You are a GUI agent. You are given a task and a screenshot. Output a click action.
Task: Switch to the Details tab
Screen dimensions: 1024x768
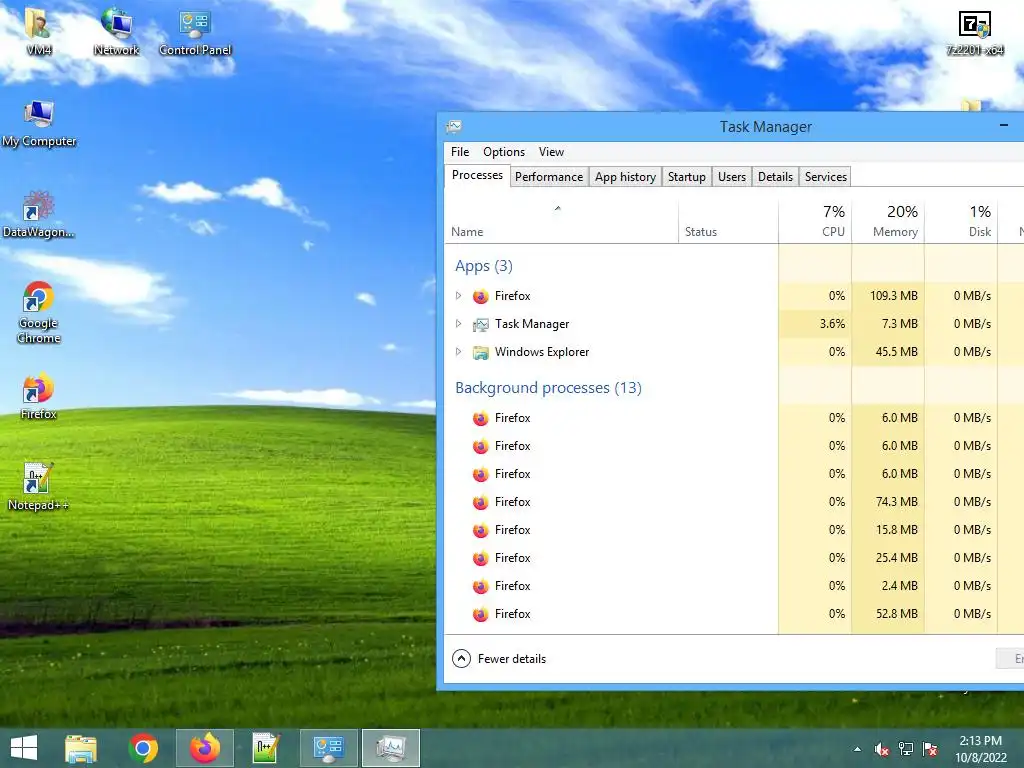point(775,177)
